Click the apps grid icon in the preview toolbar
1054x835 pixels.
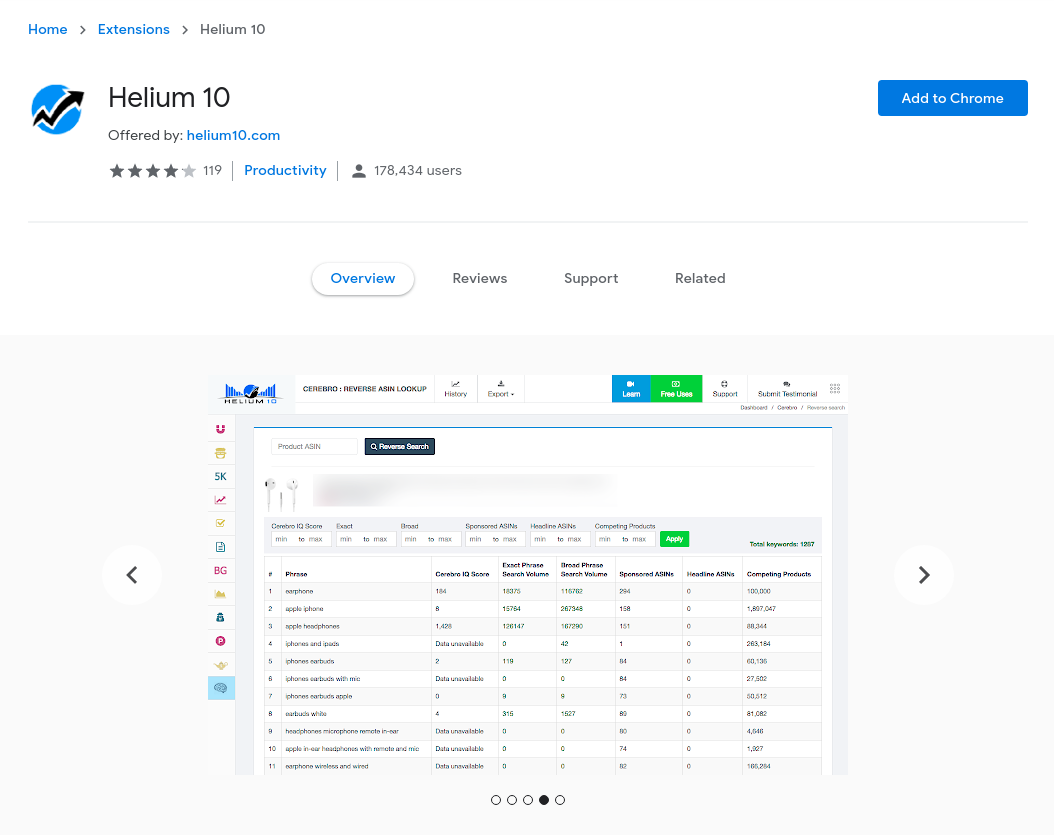[x=835, y=389]
